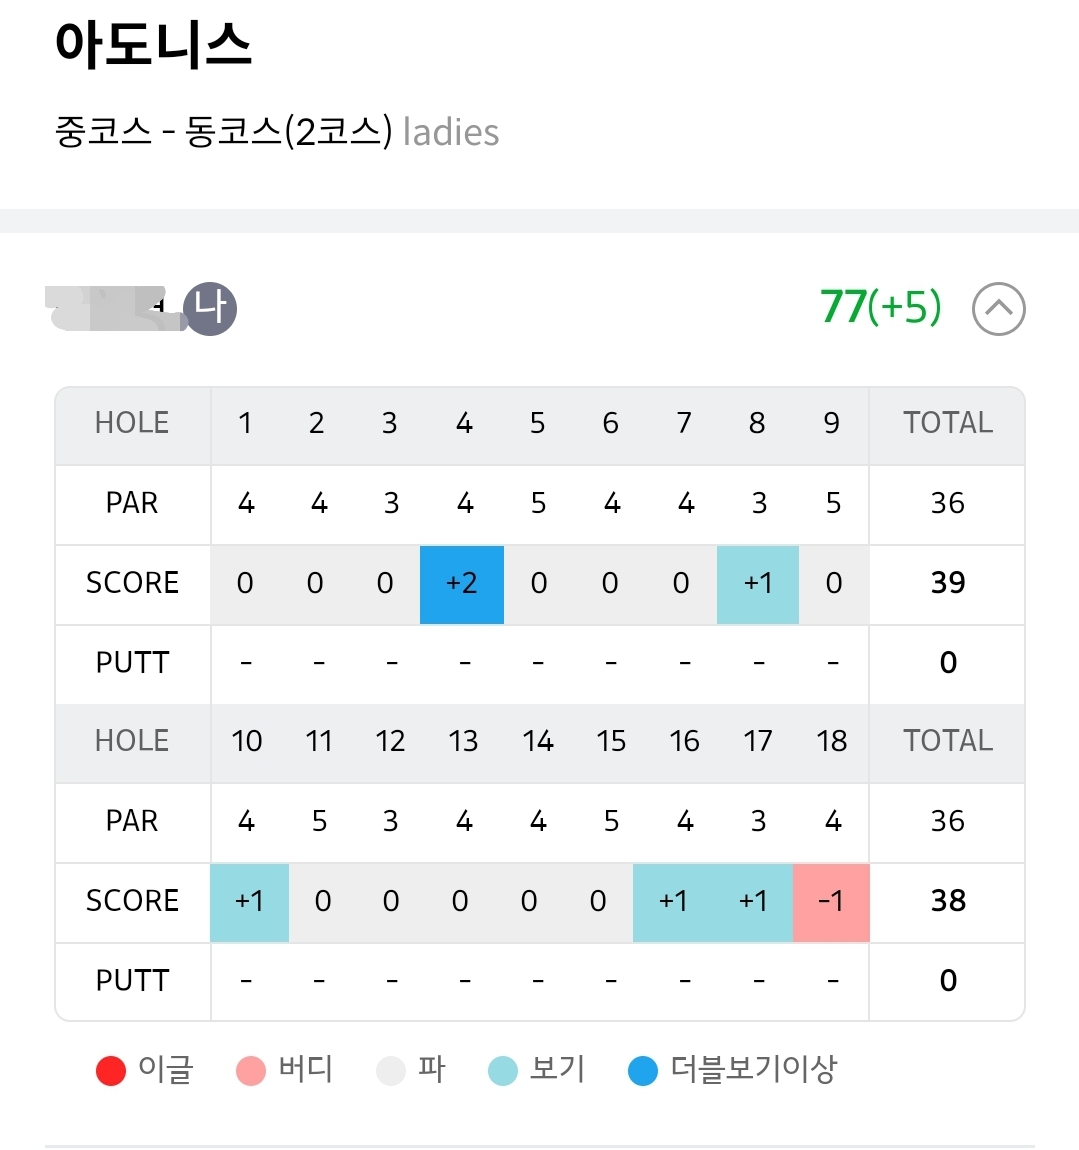Viewport: 1079px width, 1150px height.
Task: Click the back nine total score 38
Action: pos(947,901)
